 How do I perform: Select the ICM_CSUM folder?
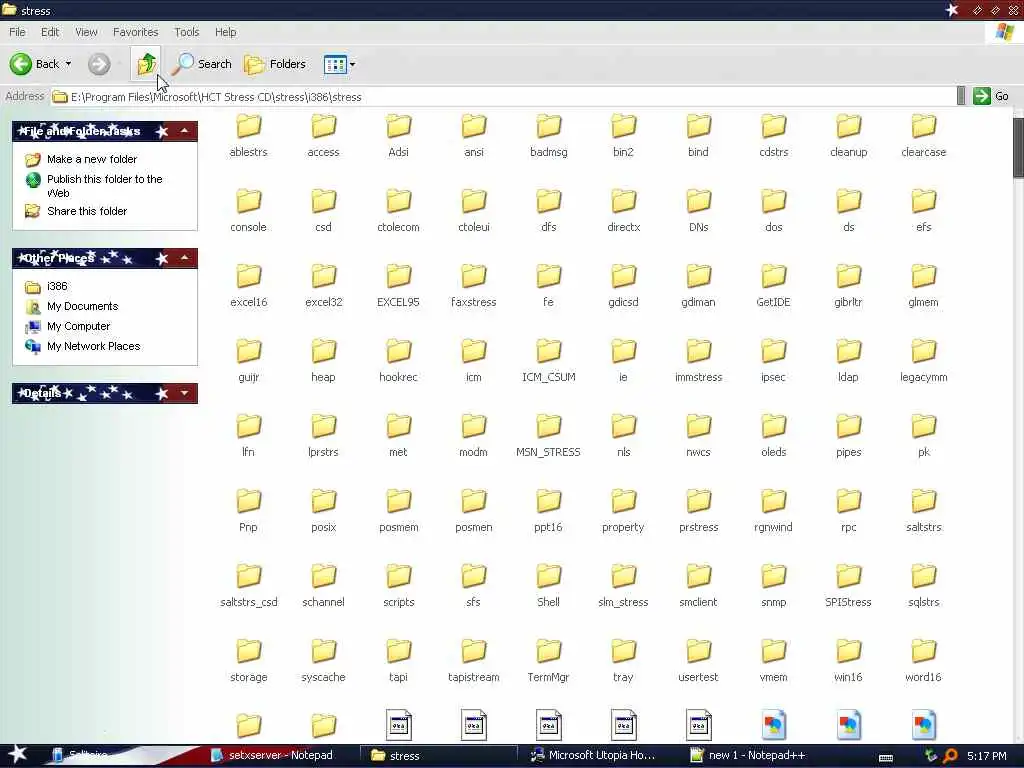click(549, 362)
